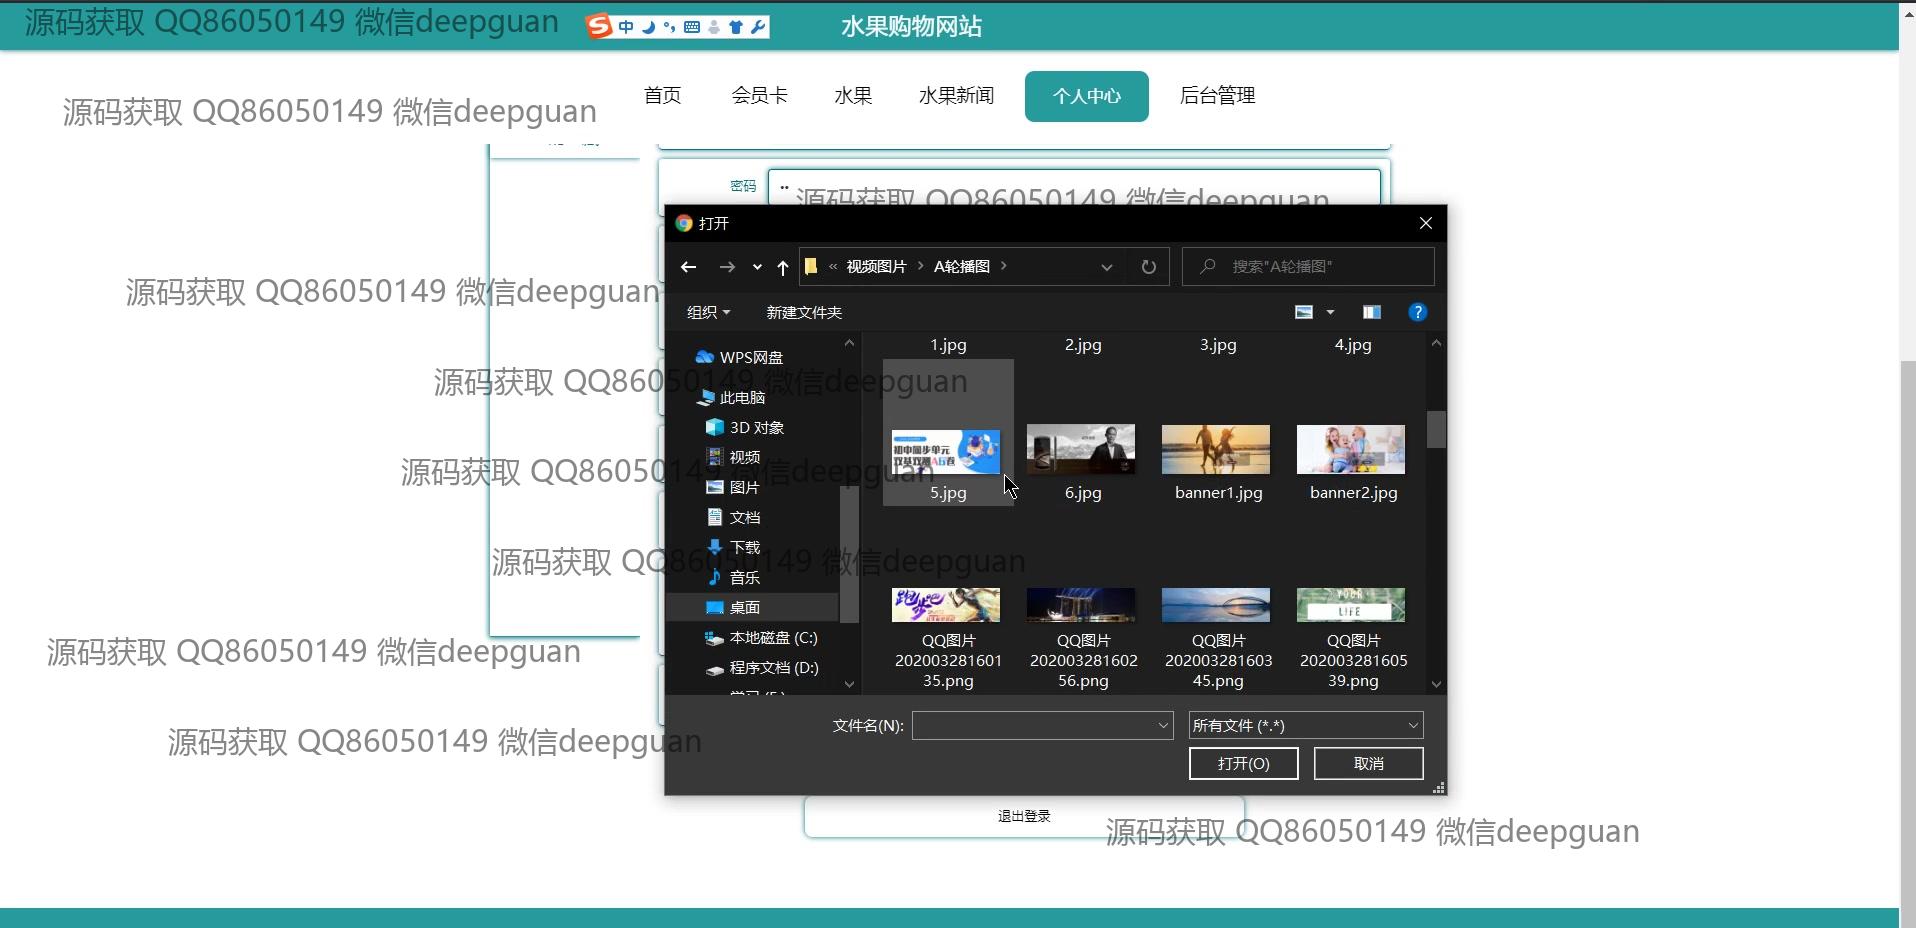Click the forward arrow in file dialog
Image resolution: width=1916 pixels, height=928 pixels.
(727, 267)
